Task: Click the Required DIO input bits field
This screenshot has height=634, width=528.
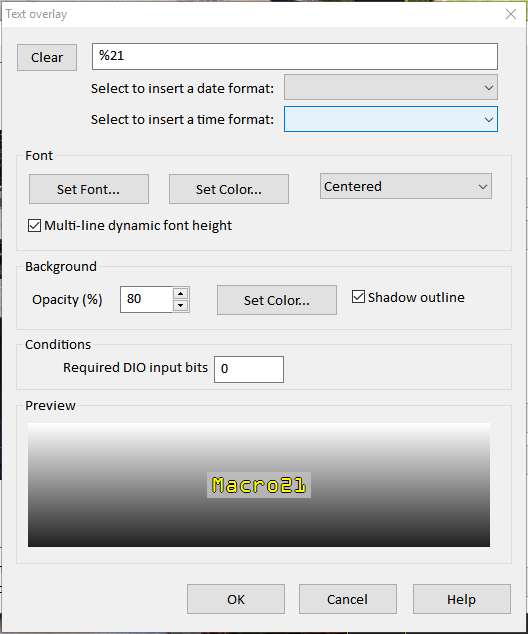Action: click(x=249, y=369)
